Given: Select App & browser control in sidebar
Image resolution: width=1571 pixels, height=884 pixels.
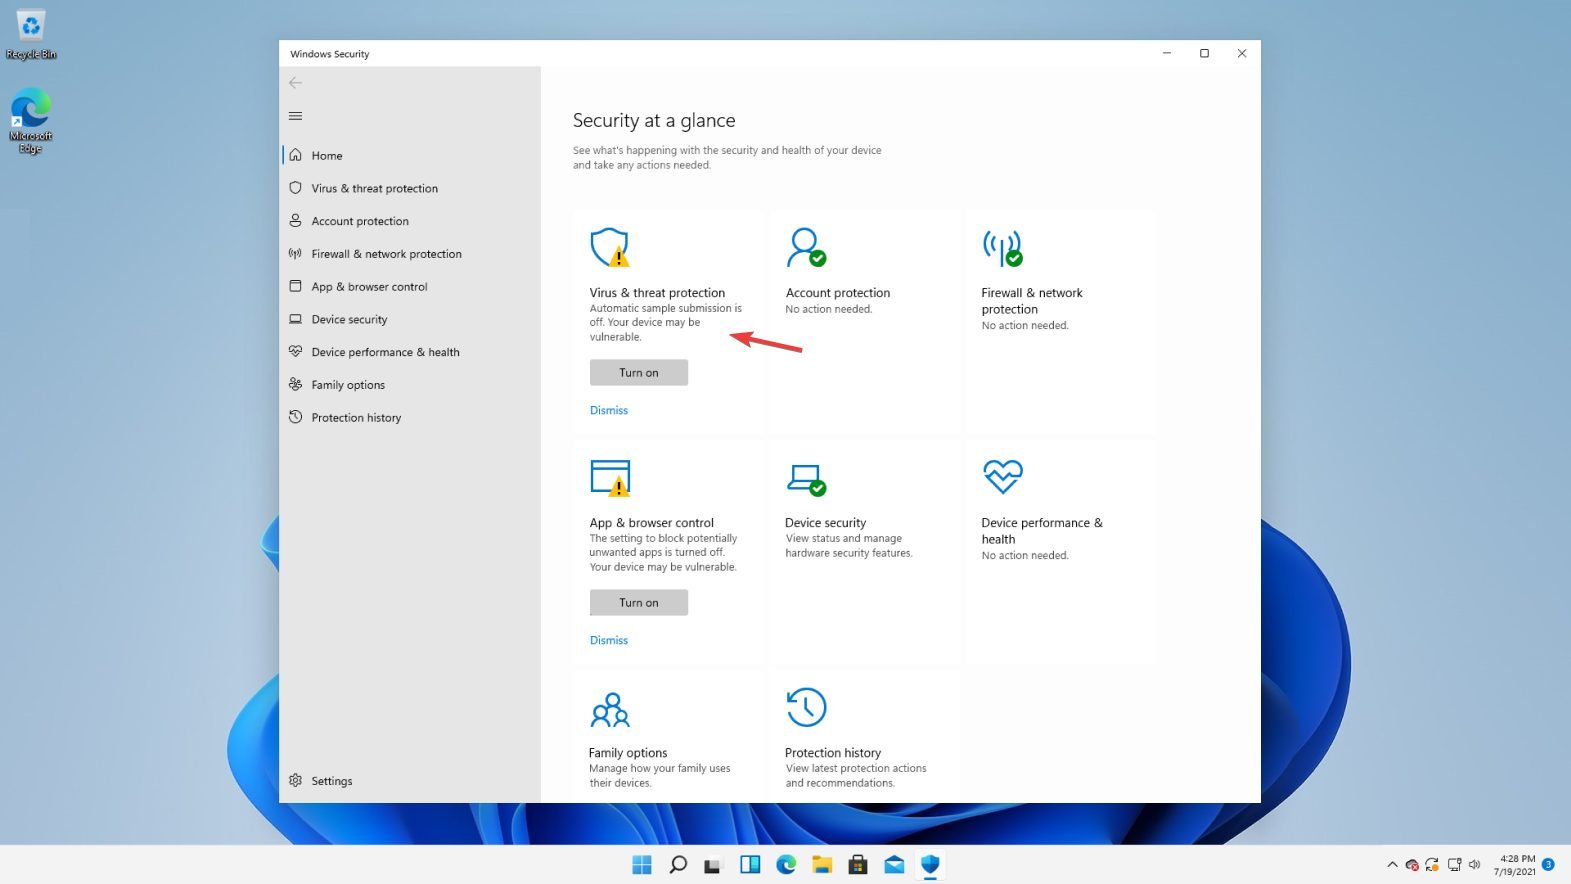Looking at the screenshot, I should tap(410, 286).
